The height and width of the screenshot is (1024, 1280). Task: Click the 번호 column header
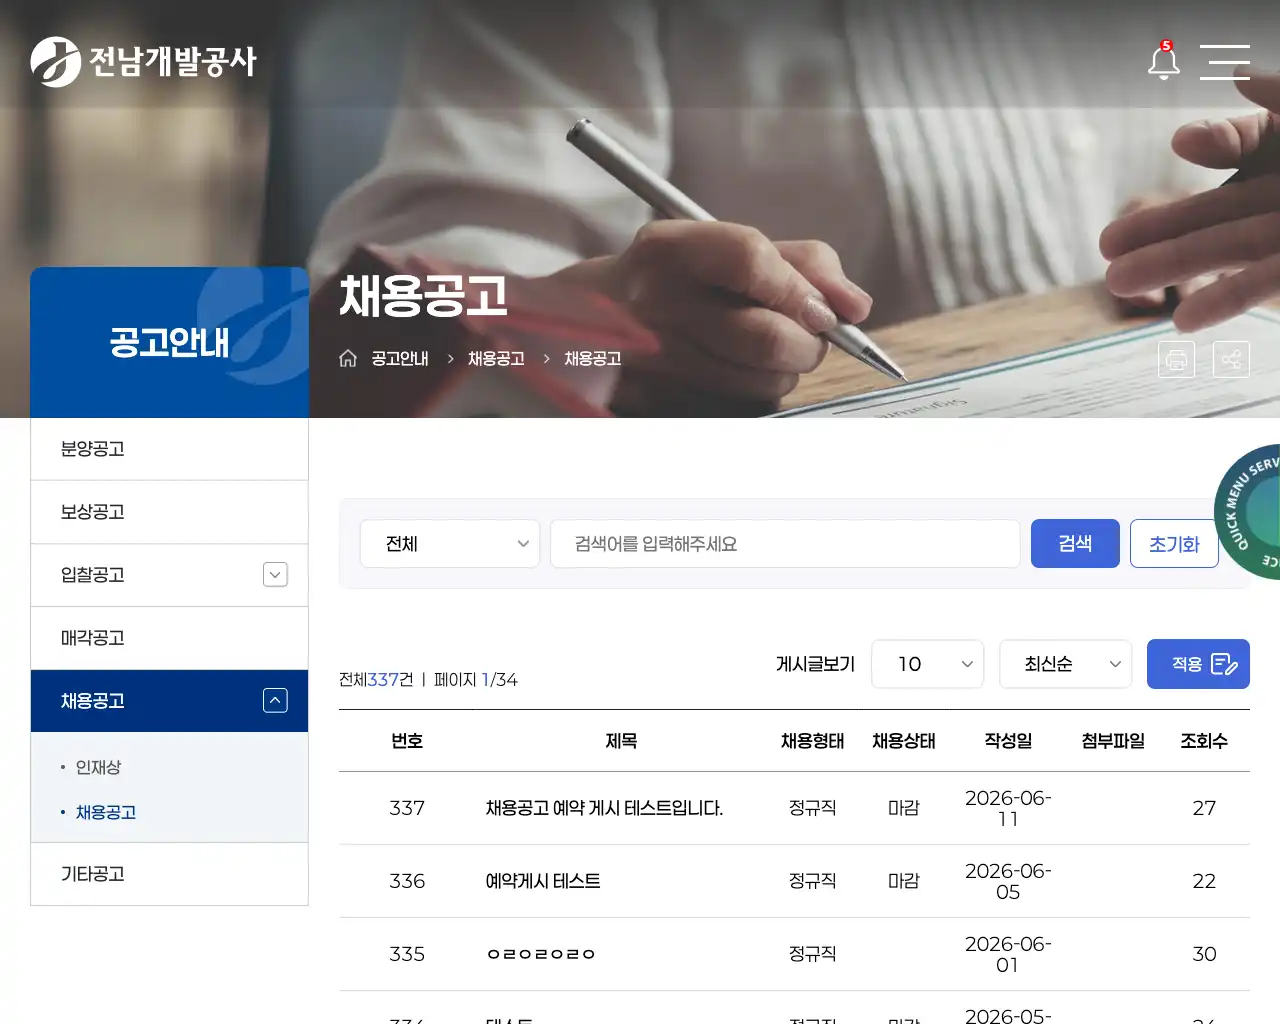pos(407,741)
